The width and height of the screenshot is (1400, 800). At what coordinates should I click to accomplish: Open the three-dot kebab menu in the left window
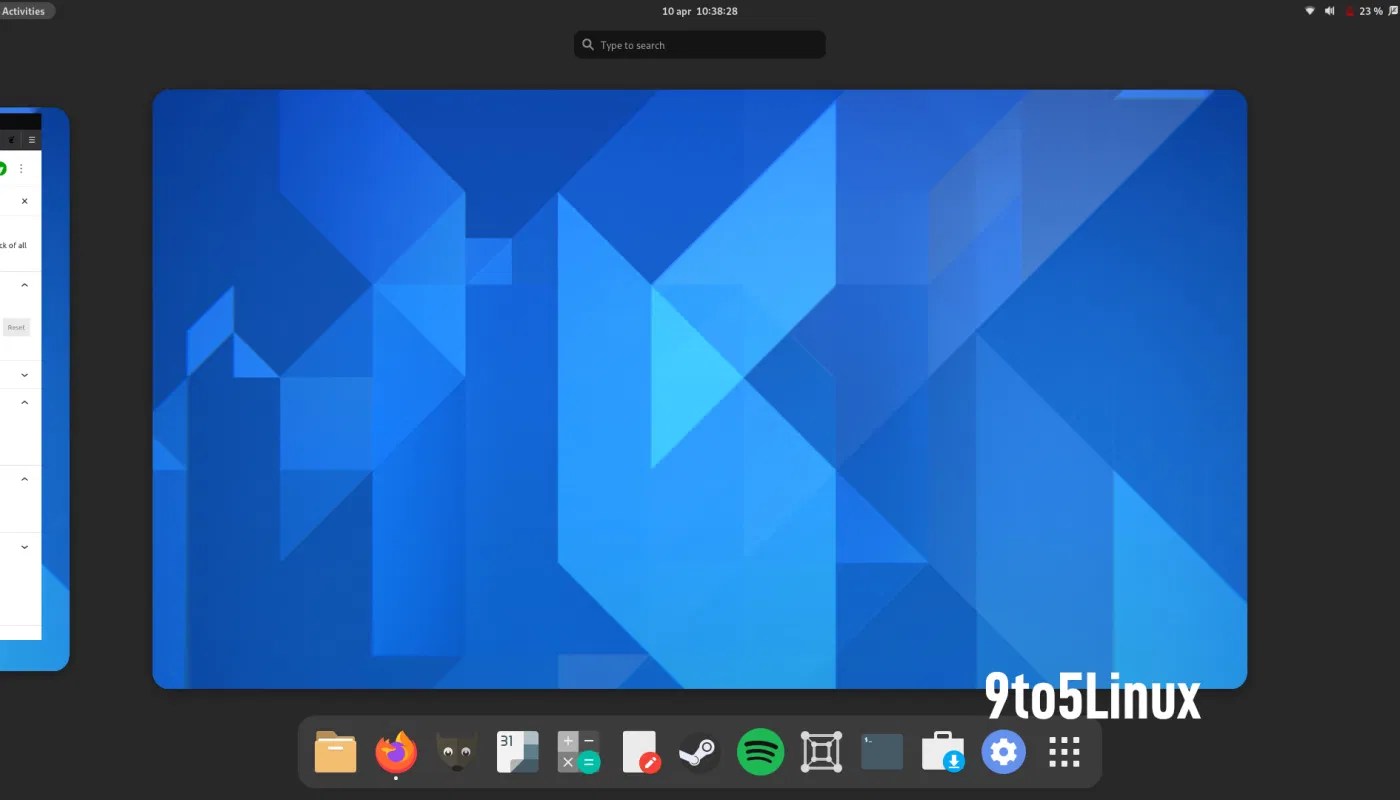[x=22, y=168]
